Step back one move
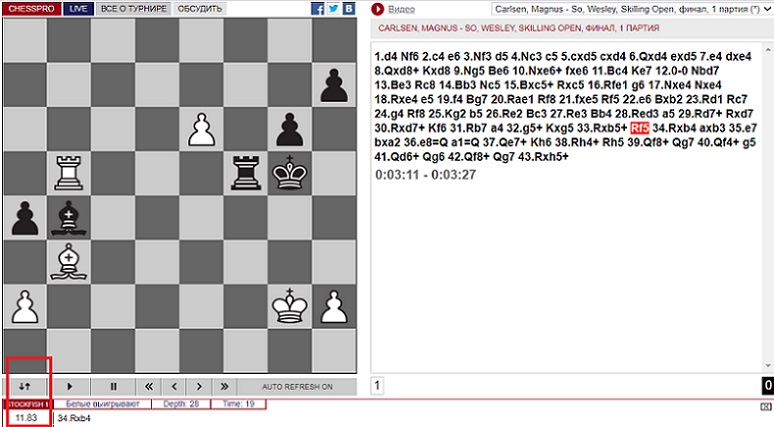Viewport: 774px width, 427px height. pyautogui.click(x=174, y=386)
